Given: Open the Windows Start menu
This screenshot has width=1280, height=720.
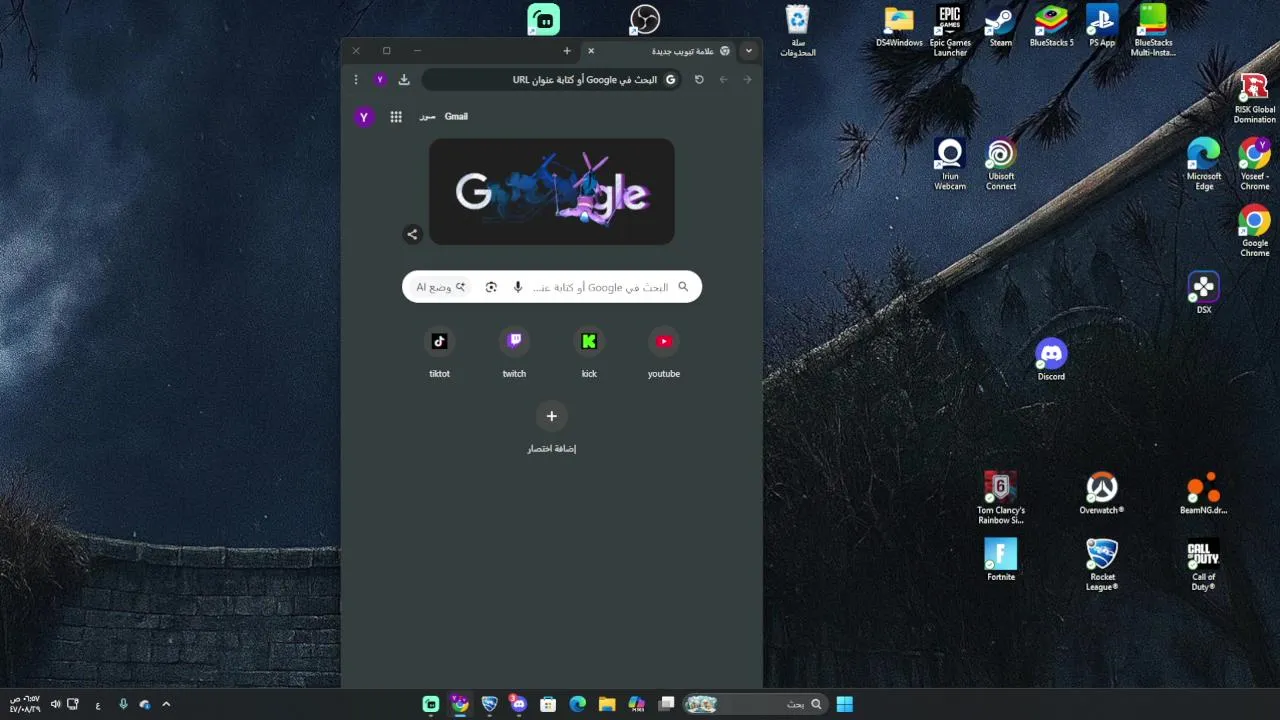Looking at the screenshot, I should click(x=845, y=704).
